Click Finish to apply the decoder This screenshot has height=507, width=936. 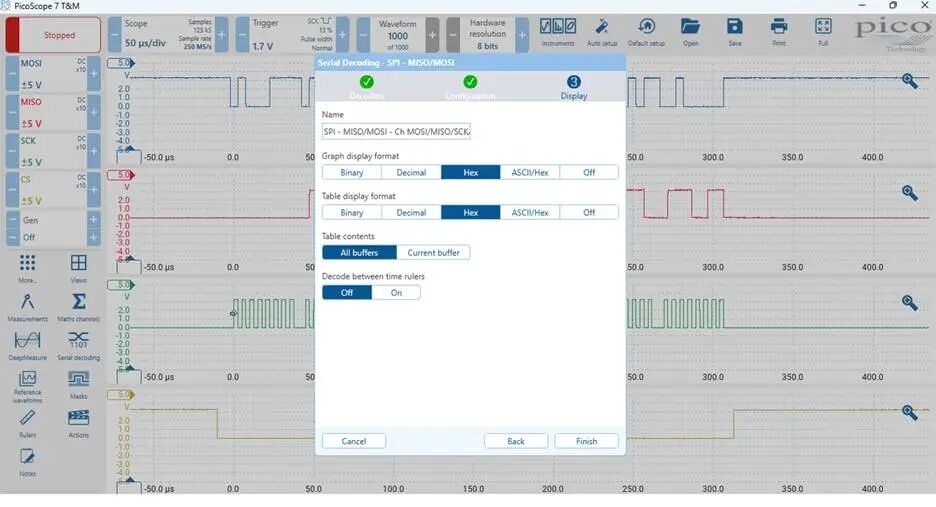[x=586, y=441]
